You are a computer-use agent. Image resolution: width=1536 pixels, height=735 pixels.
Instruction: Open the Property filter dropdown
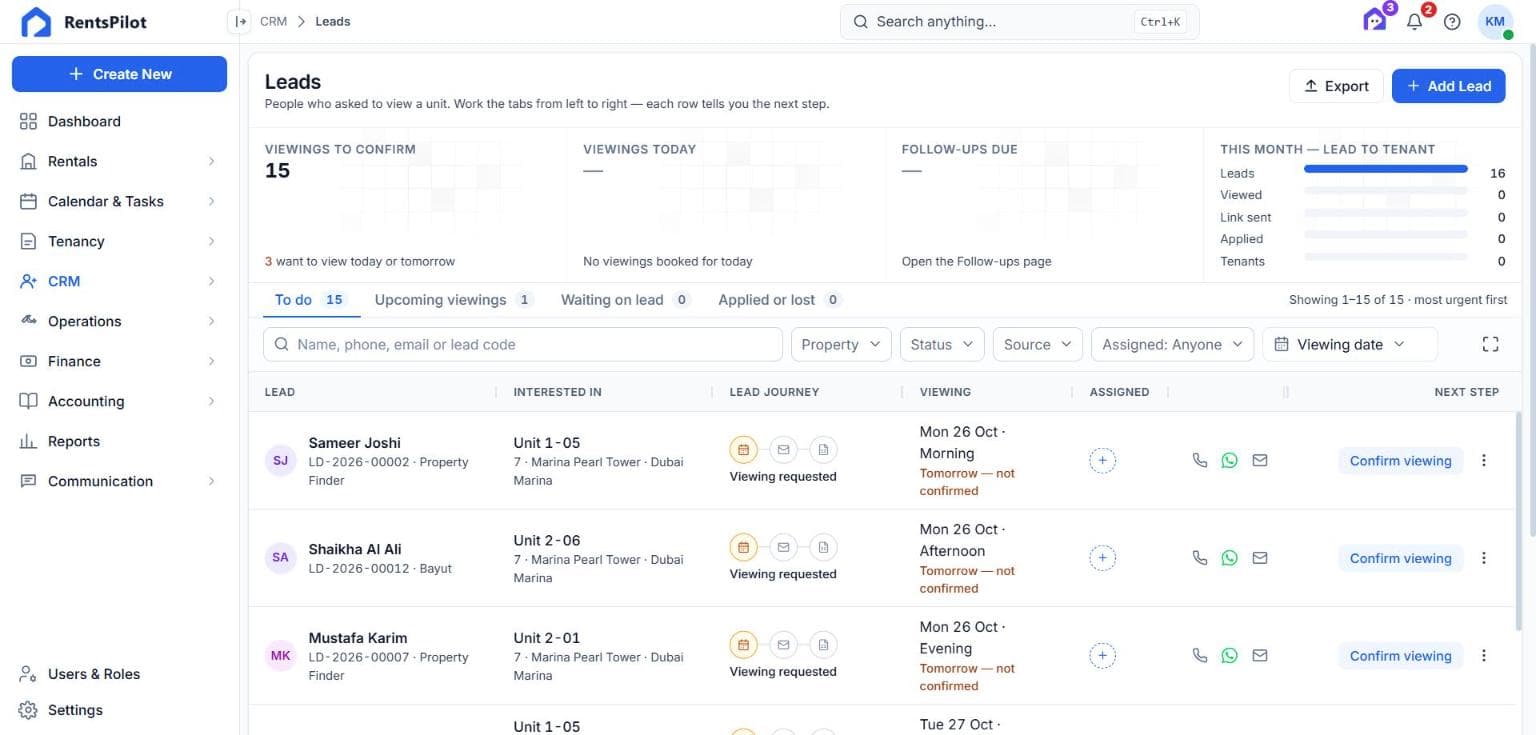(841, 344)
